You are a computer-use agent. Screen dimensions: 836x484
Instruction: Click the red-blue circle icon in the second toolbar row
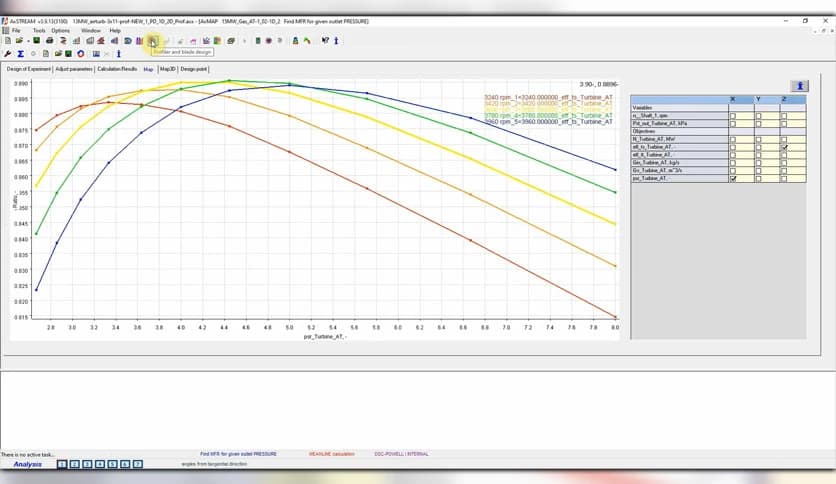[81, 54]
